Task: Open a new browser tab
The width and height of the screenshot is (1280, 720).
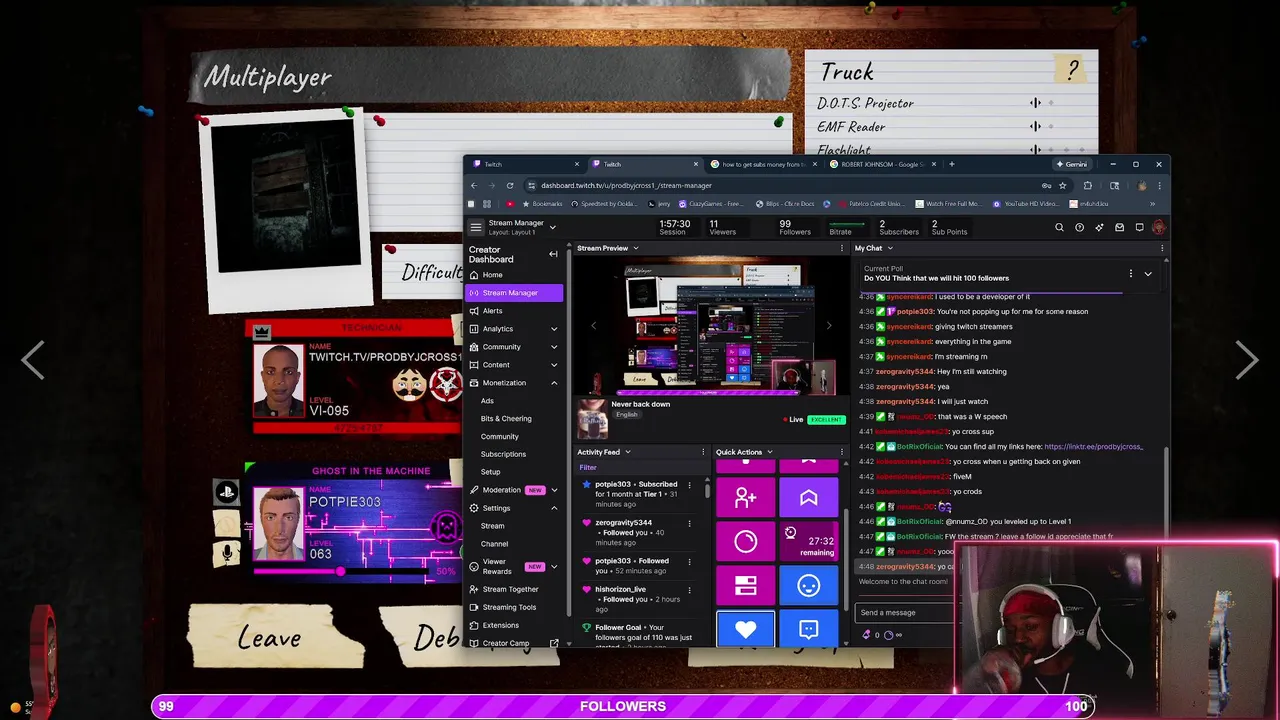Action: (x=951, y=164)
